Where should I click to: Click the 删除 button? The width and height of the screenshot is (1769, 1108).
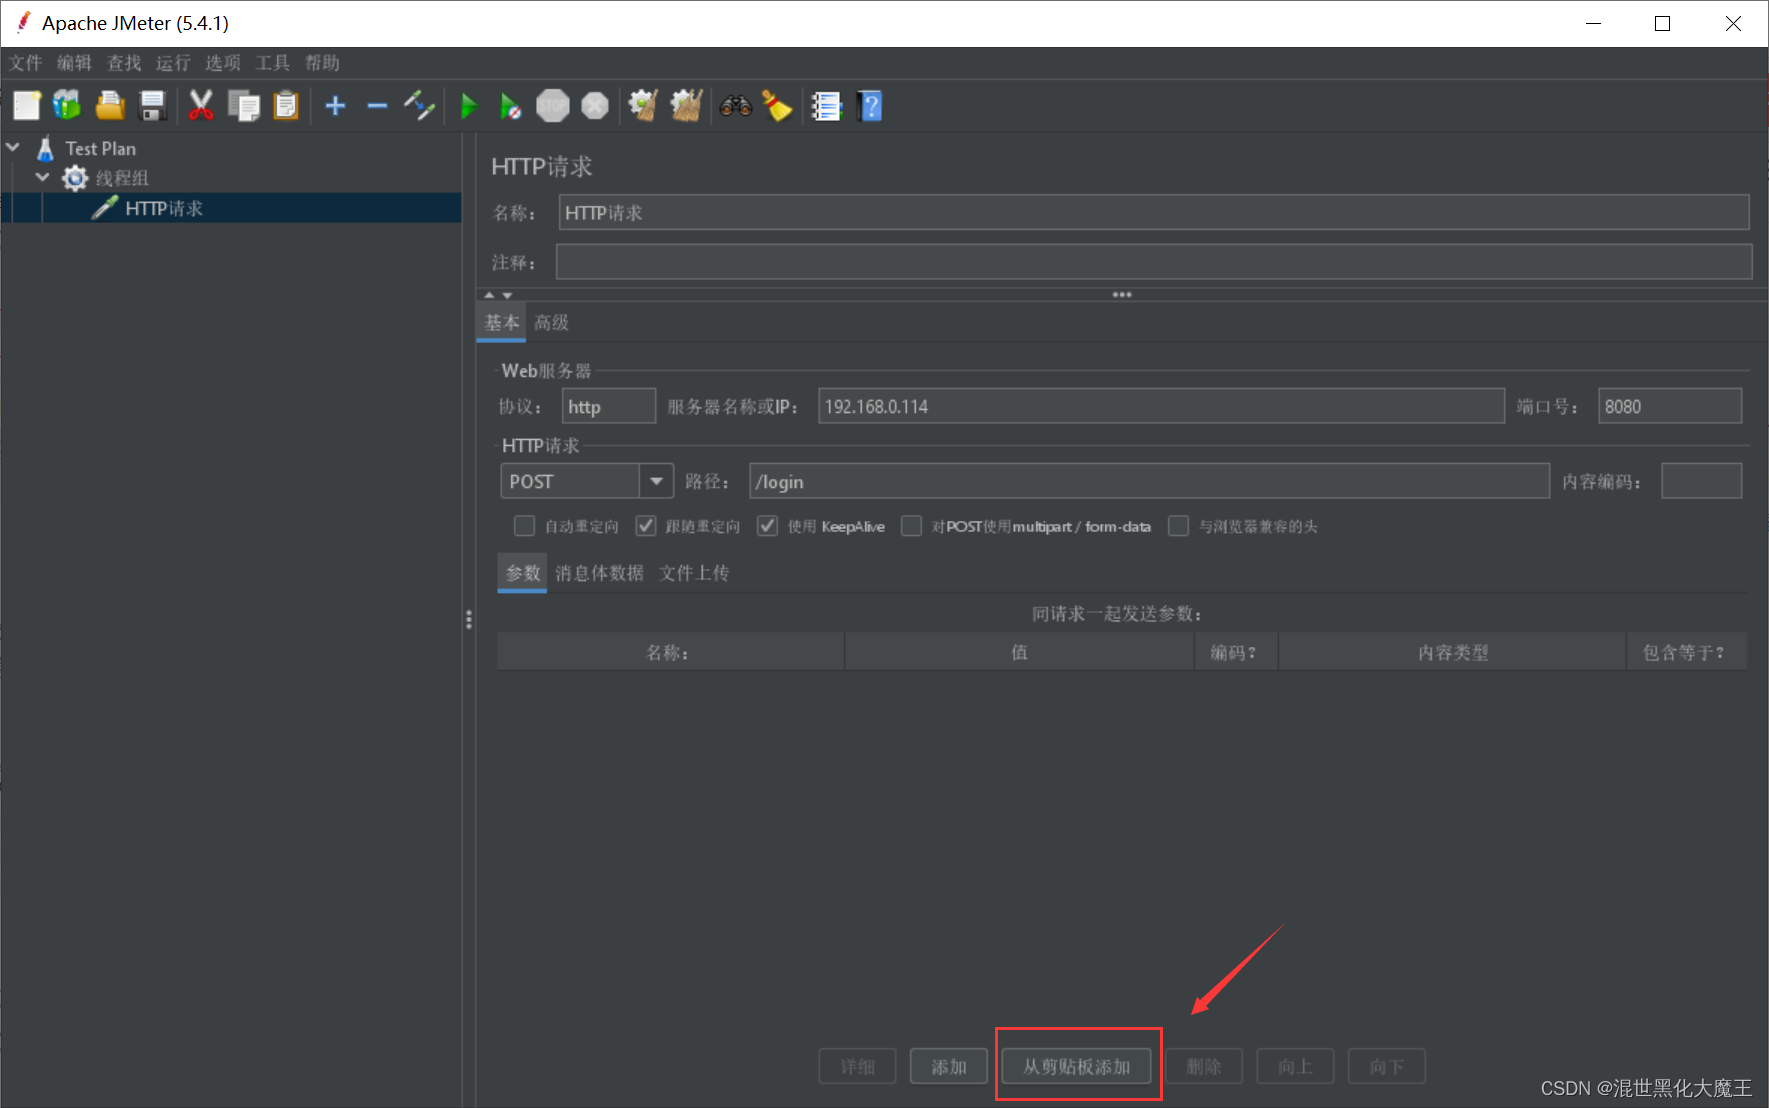tap(1204, 1066)
